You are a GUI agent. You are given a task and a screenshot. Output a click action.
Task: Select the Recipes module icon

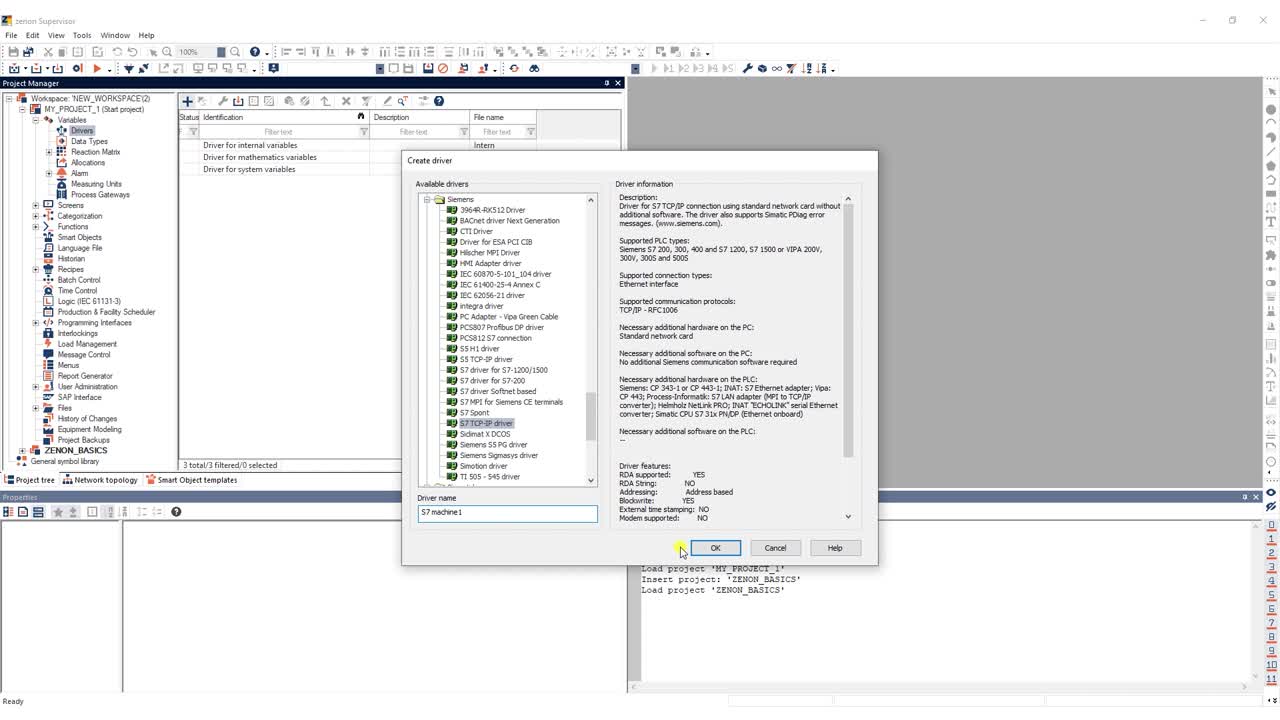[x=49, y=269]
